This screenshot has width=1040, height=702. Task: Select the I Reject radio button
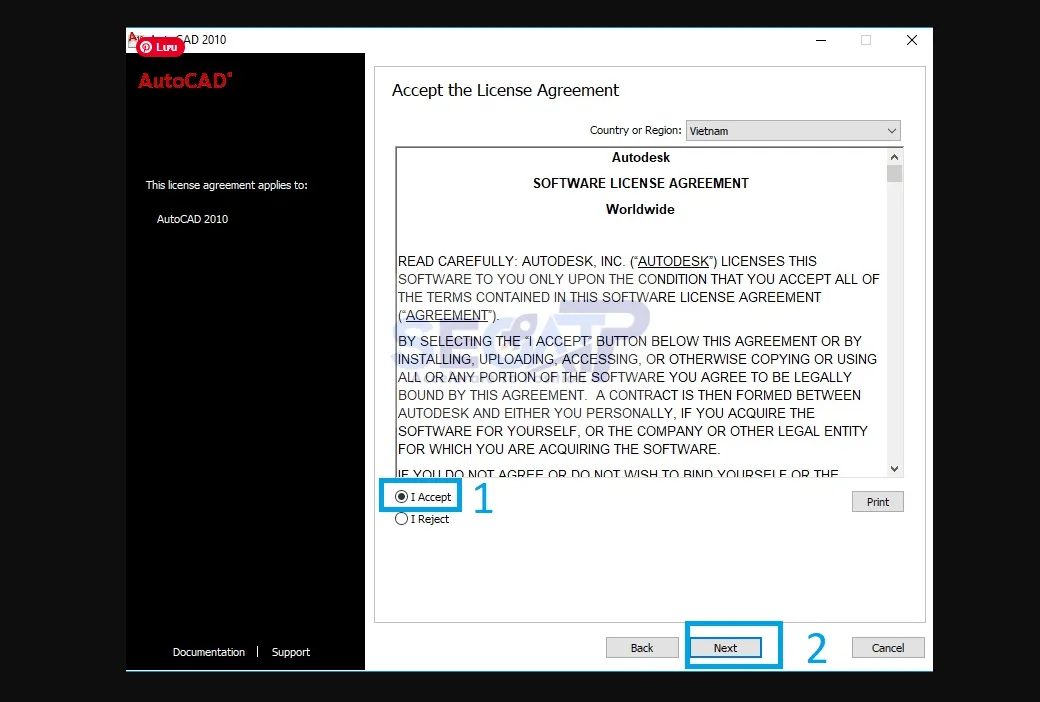pyautogui.click(x=402, y=518)
